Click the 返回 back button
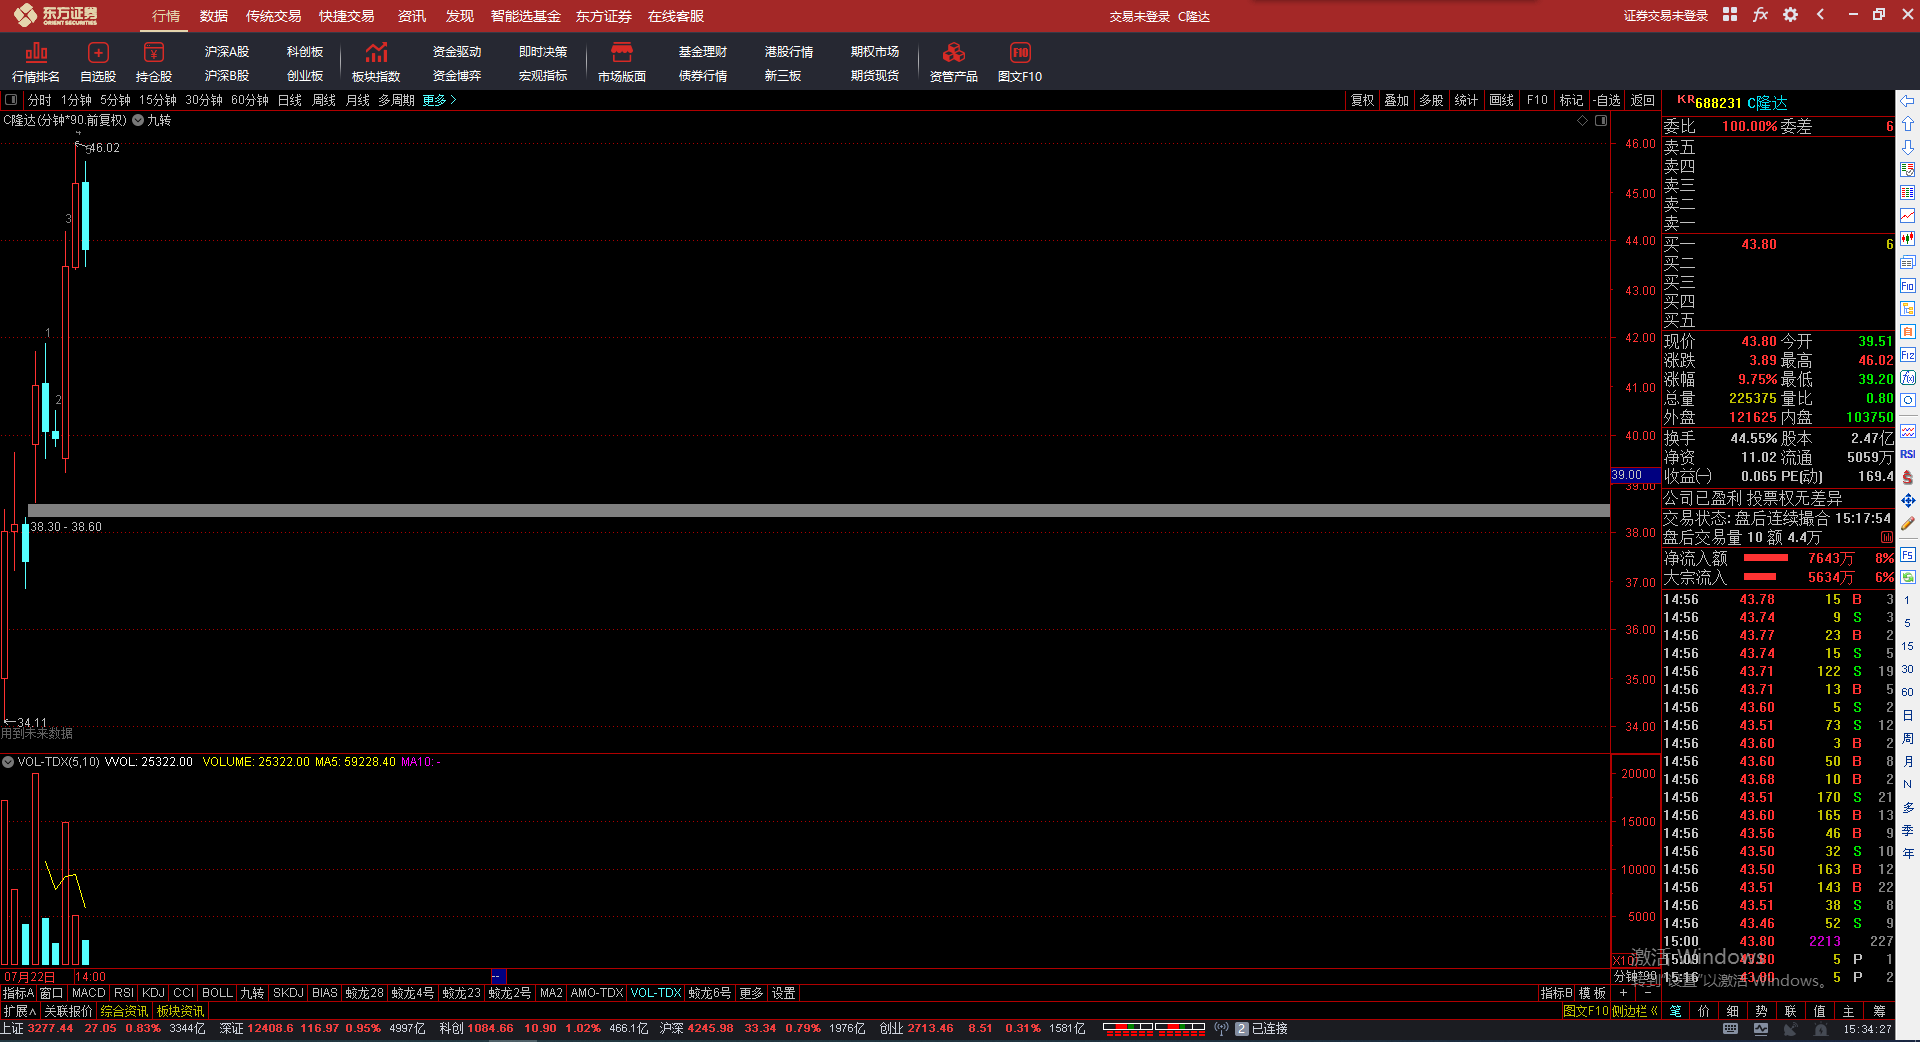The image size is (1920, 1042). click(1642, 100)
